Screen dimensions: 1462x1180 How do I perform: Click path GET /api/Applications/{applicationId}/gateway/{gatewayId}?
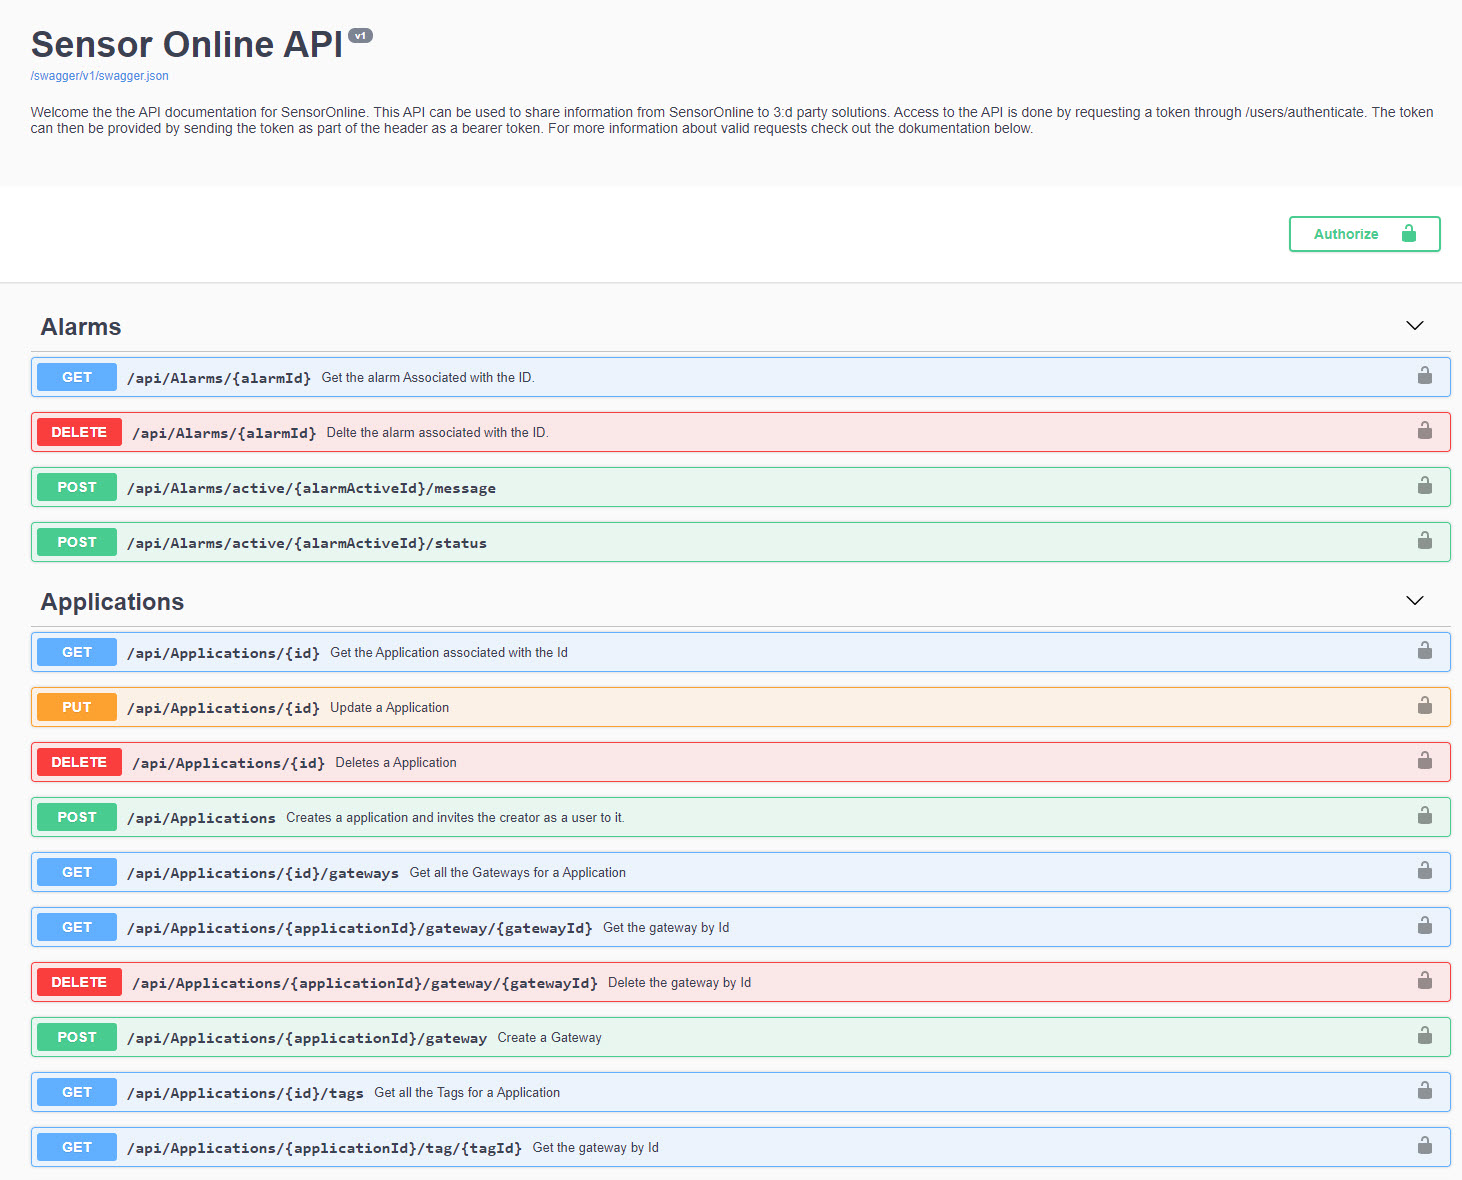pyautogui.click(x=359, y=928)
